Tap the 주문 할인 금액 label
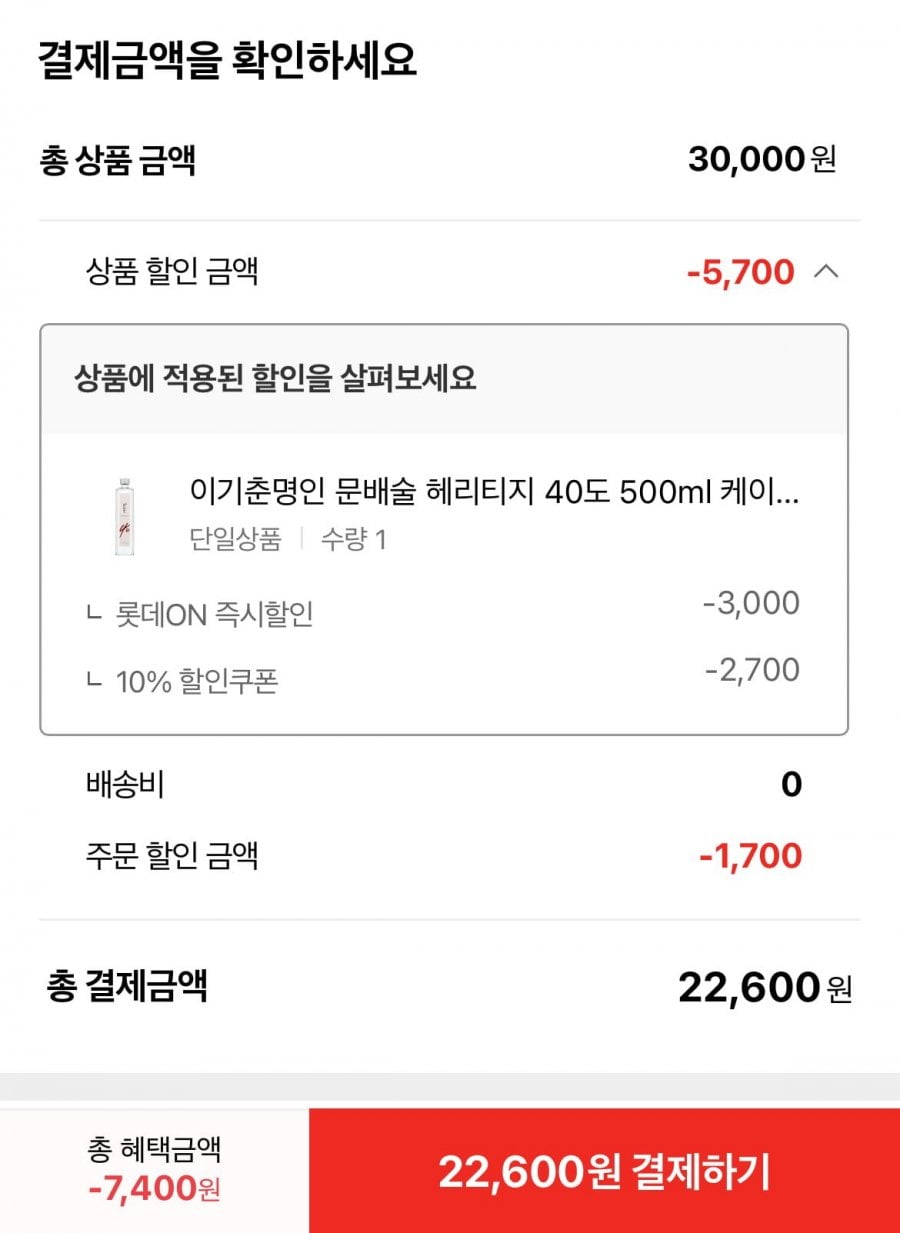900x1233 pixels. (173, 856)
